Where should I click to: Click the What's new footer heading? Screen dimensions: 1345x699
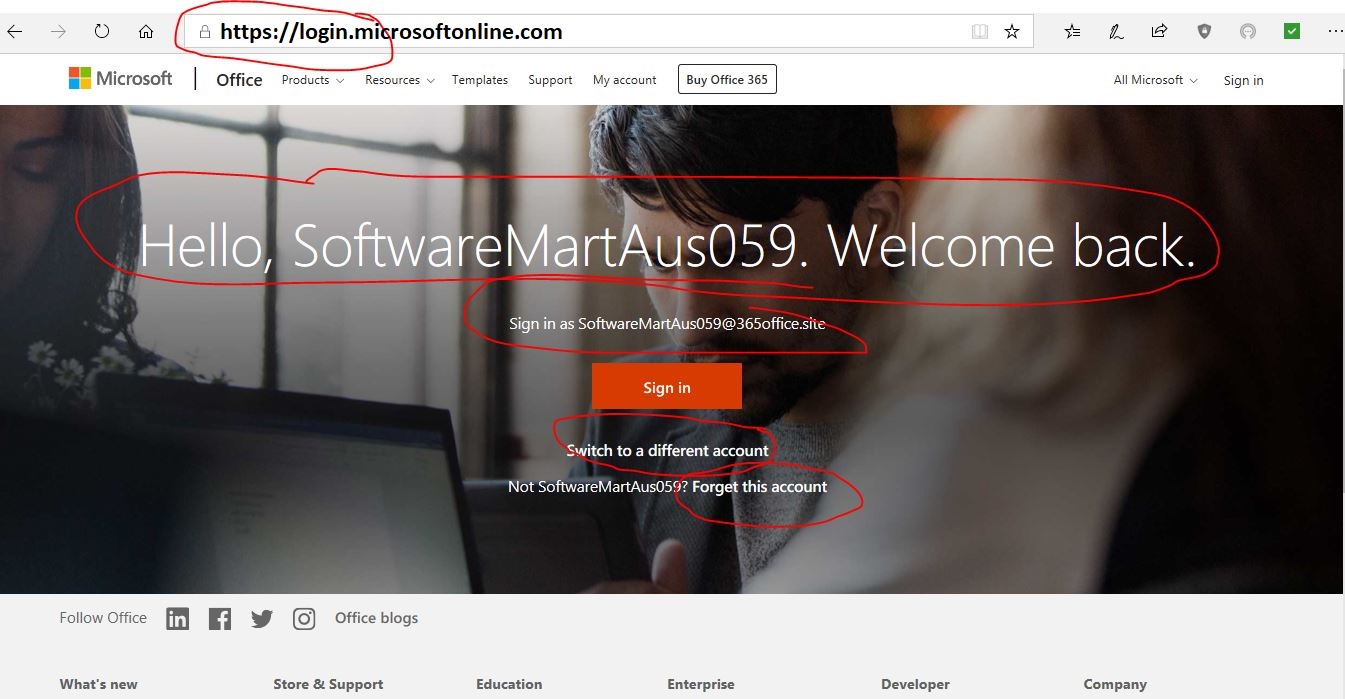tap(98, 685)
